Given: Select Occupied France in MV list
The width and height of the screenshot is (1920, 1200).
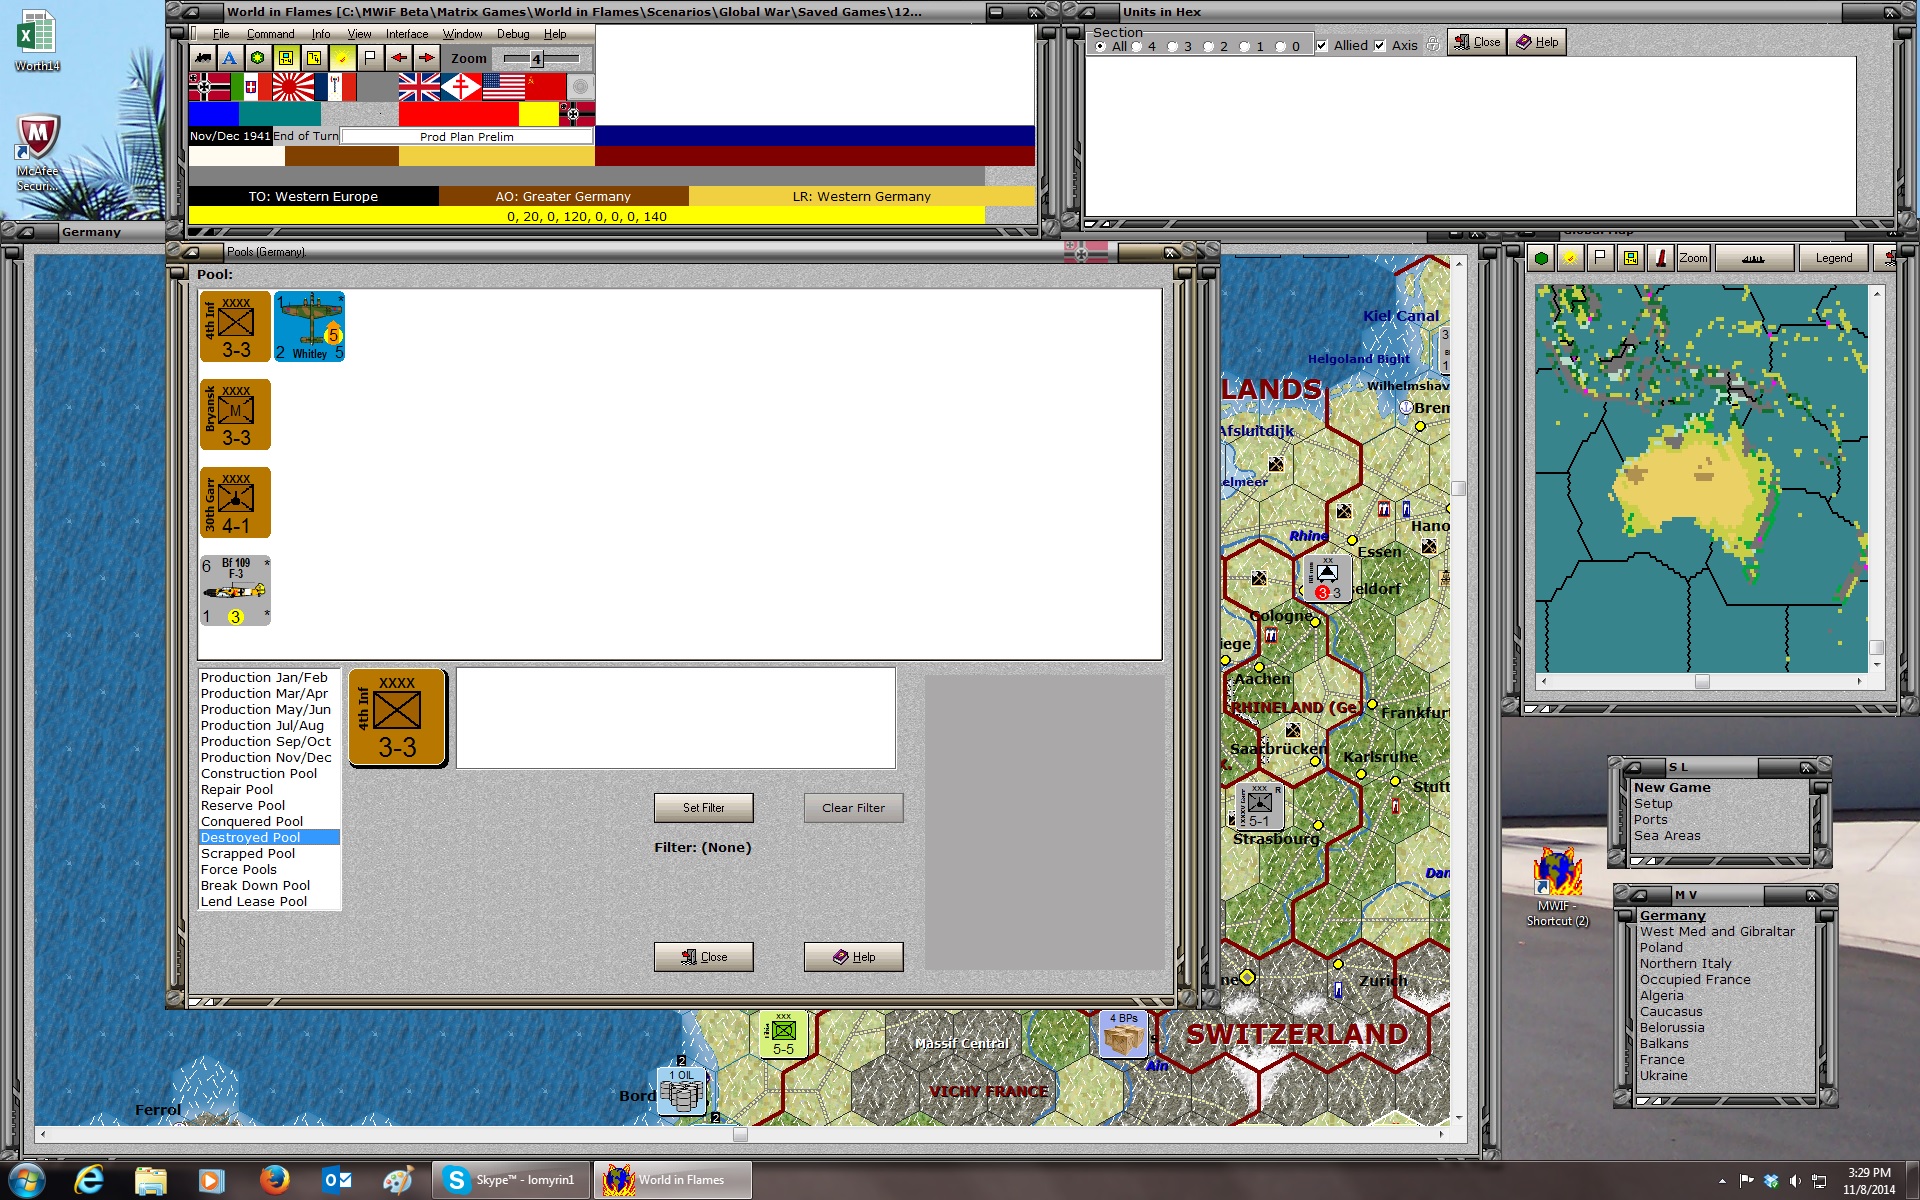Looking at the screenshot, I should point(1695,979).
